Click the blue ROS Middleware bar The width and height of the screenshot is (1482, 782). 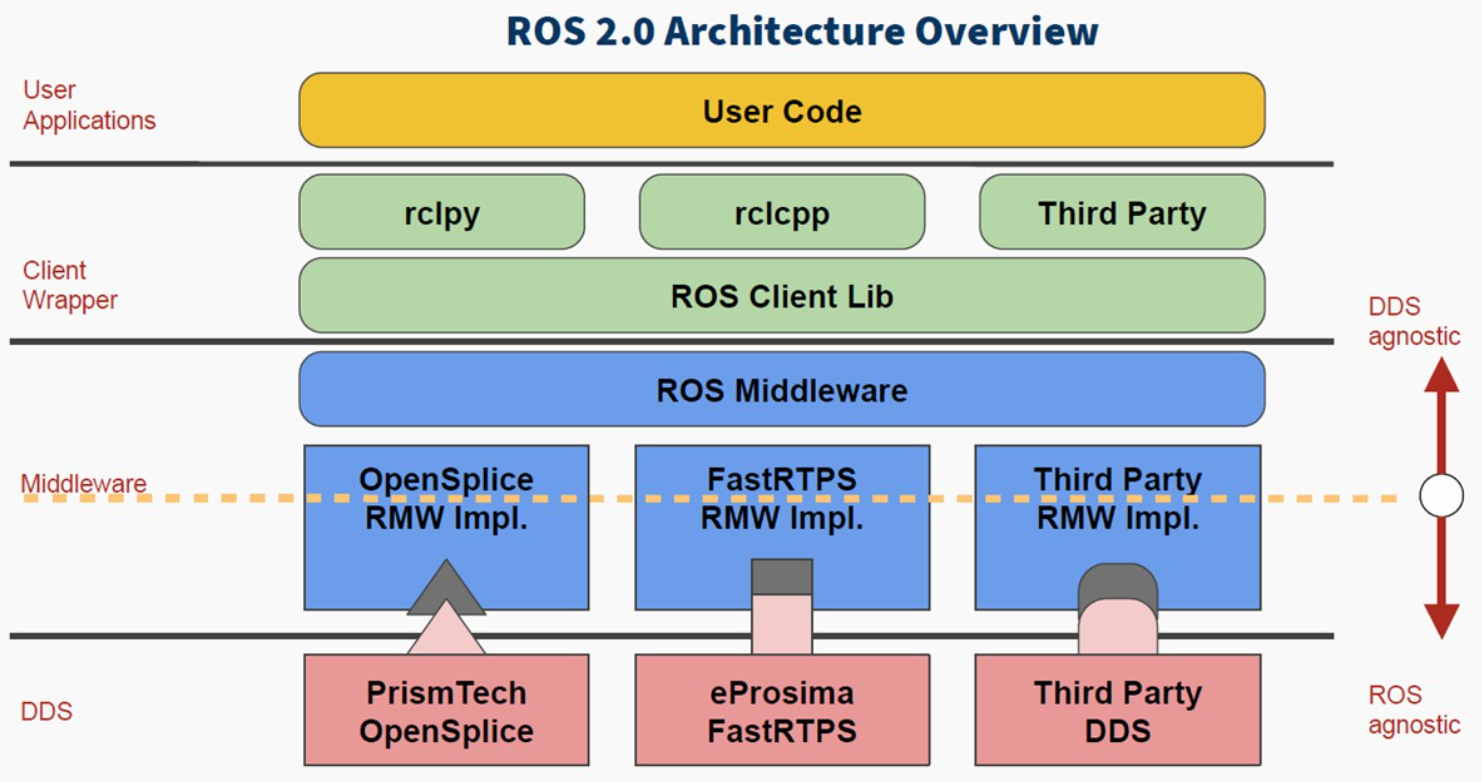(x=782, y=389)
